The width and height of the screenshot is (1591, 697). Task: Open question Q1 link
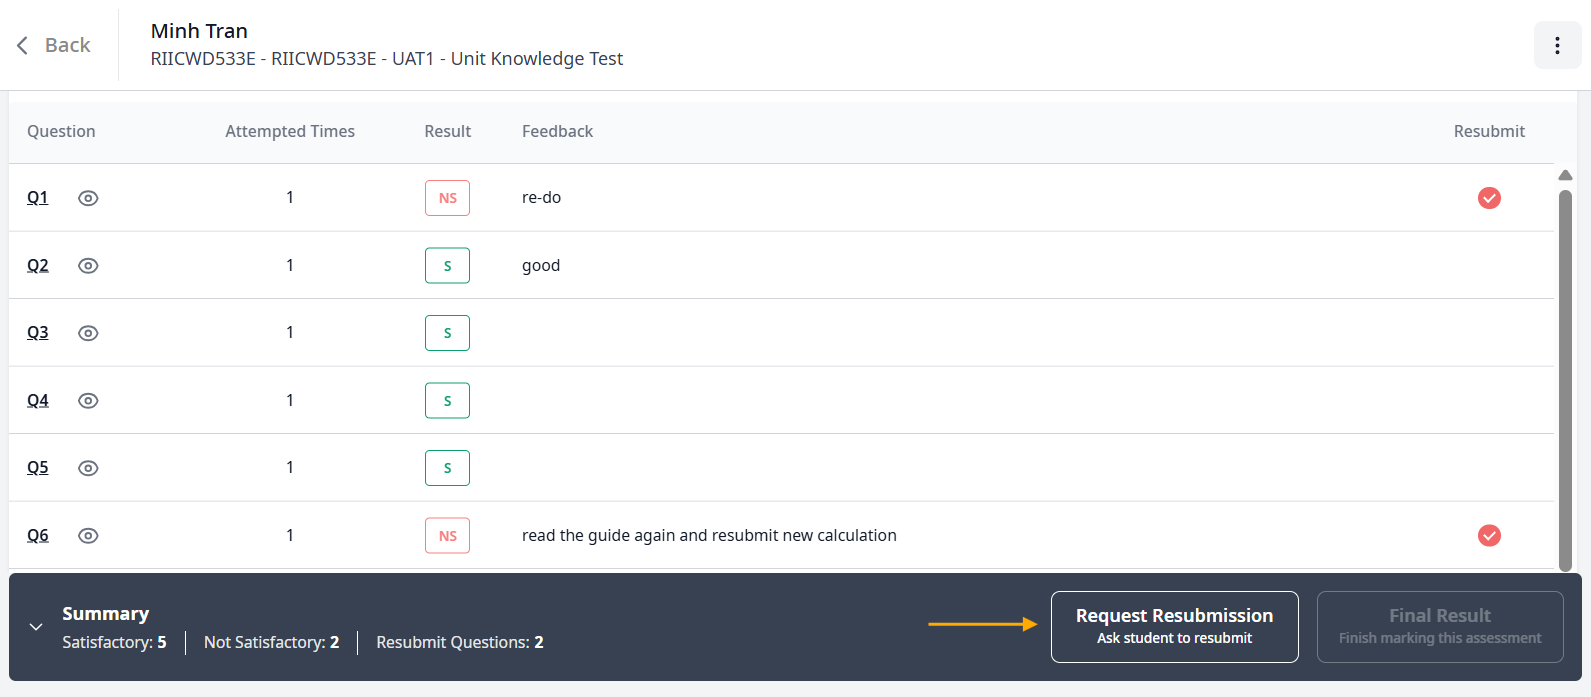pos(38,198)
